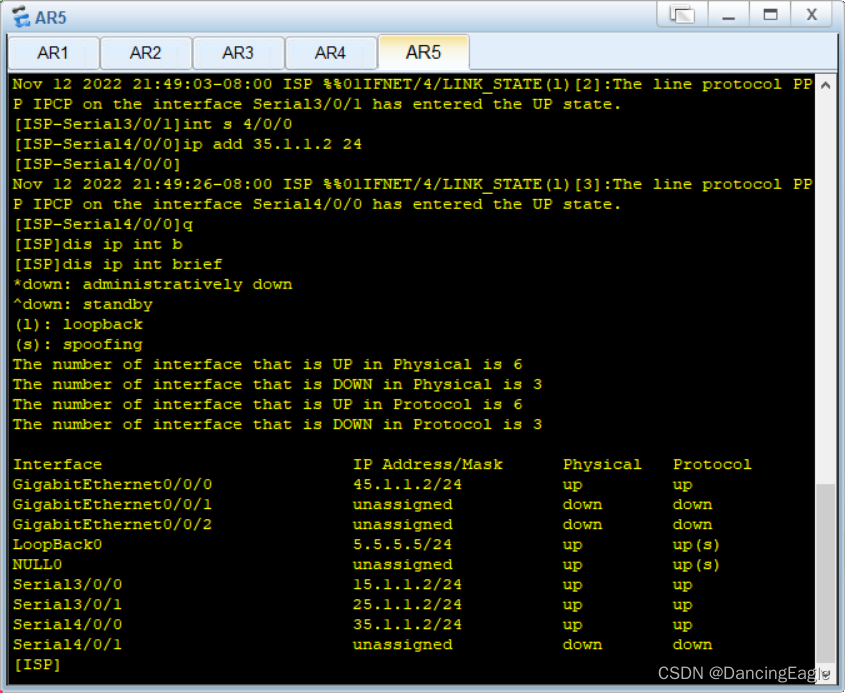845x693 pixels.
Task: Click the Serial3/0/1 interface name in table
Action: [67, 604]
